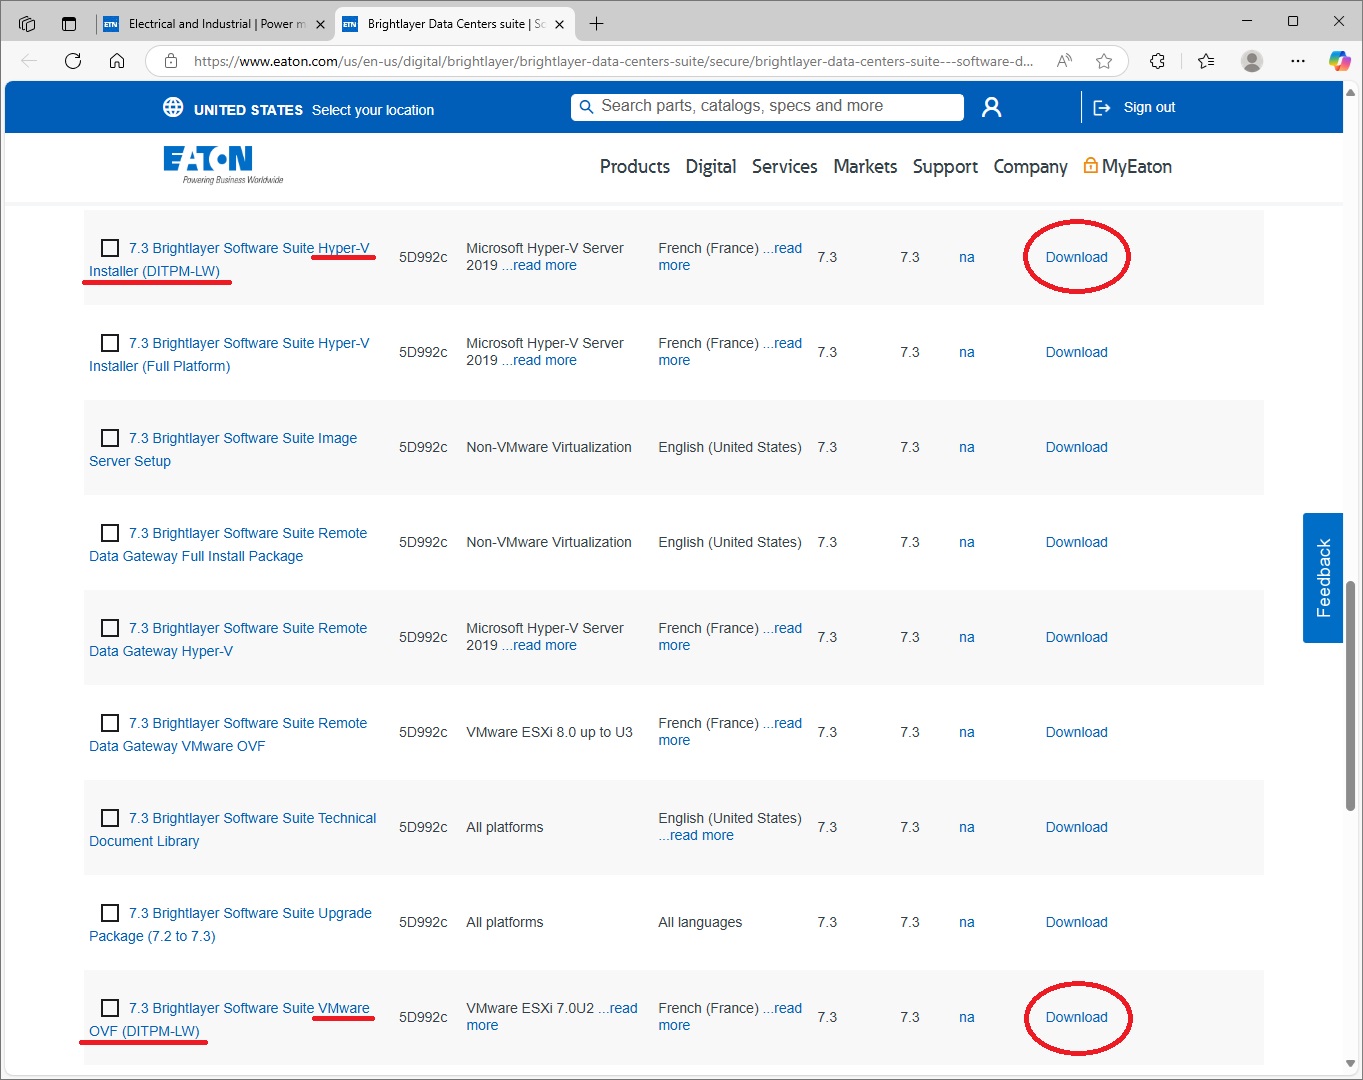This screenshot has height=1080, width=1363.
Task: Click the Eaton logo
Action: tap(208, 162)
